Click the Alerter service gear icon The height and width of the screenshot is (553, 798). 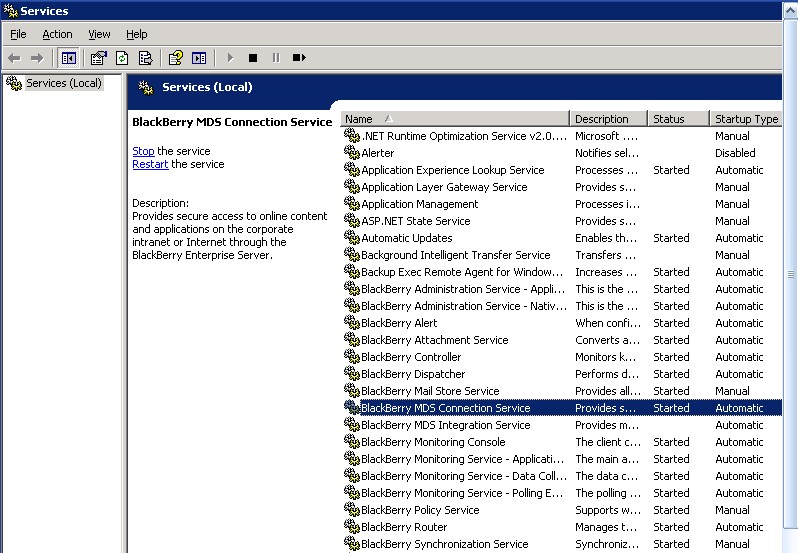352,152
